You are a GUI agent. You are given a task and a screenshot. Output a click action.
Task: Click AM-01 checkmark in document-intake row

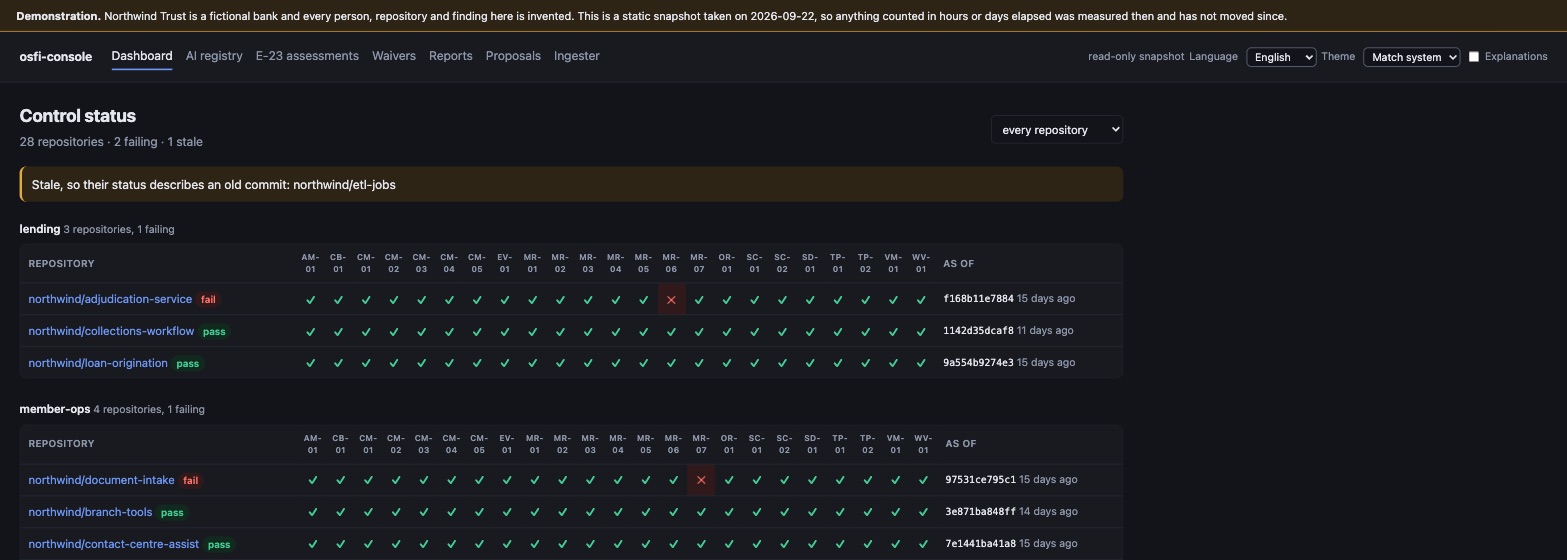pyautogui.click(x=312, y=480)
